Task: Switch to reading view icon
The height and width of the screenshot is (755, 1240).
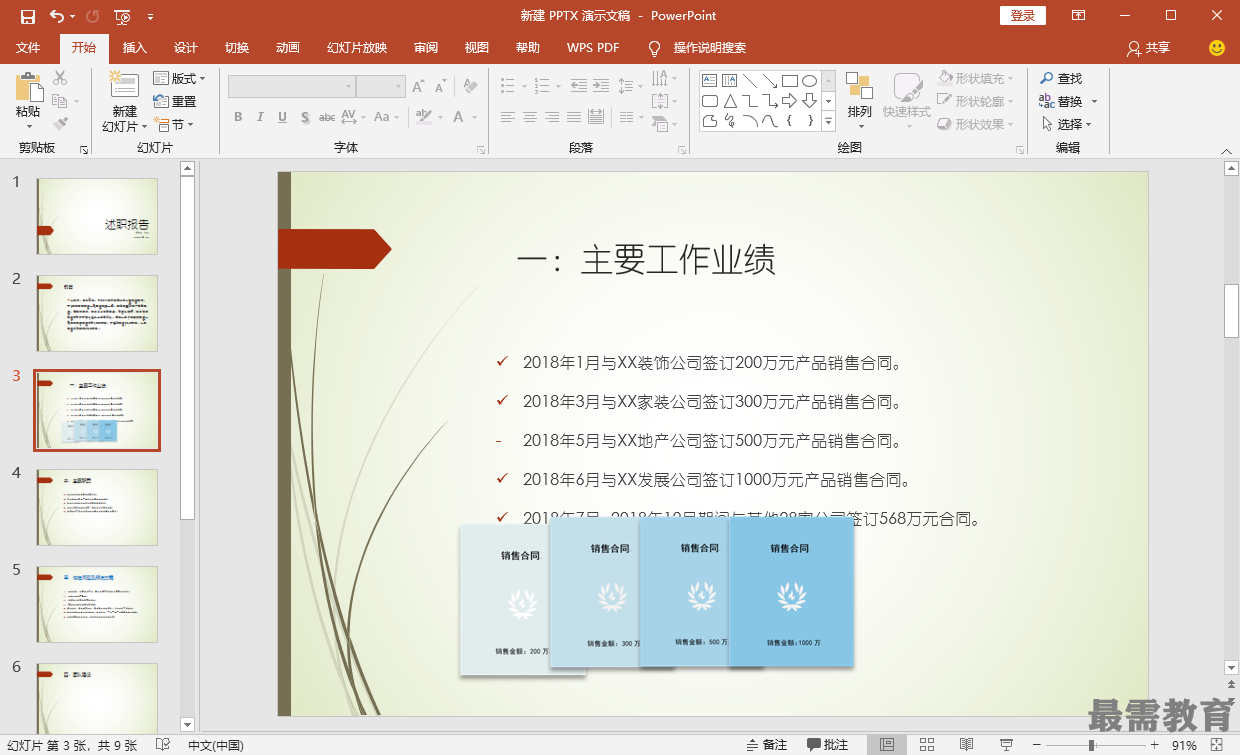Action: [x=967, y=745]
